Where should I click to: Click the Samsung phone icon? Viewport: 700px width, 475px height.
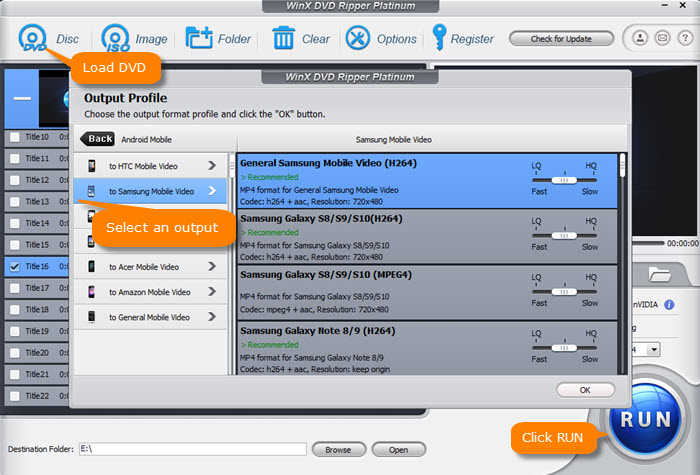pyautogui.click(x=91, y=191)
